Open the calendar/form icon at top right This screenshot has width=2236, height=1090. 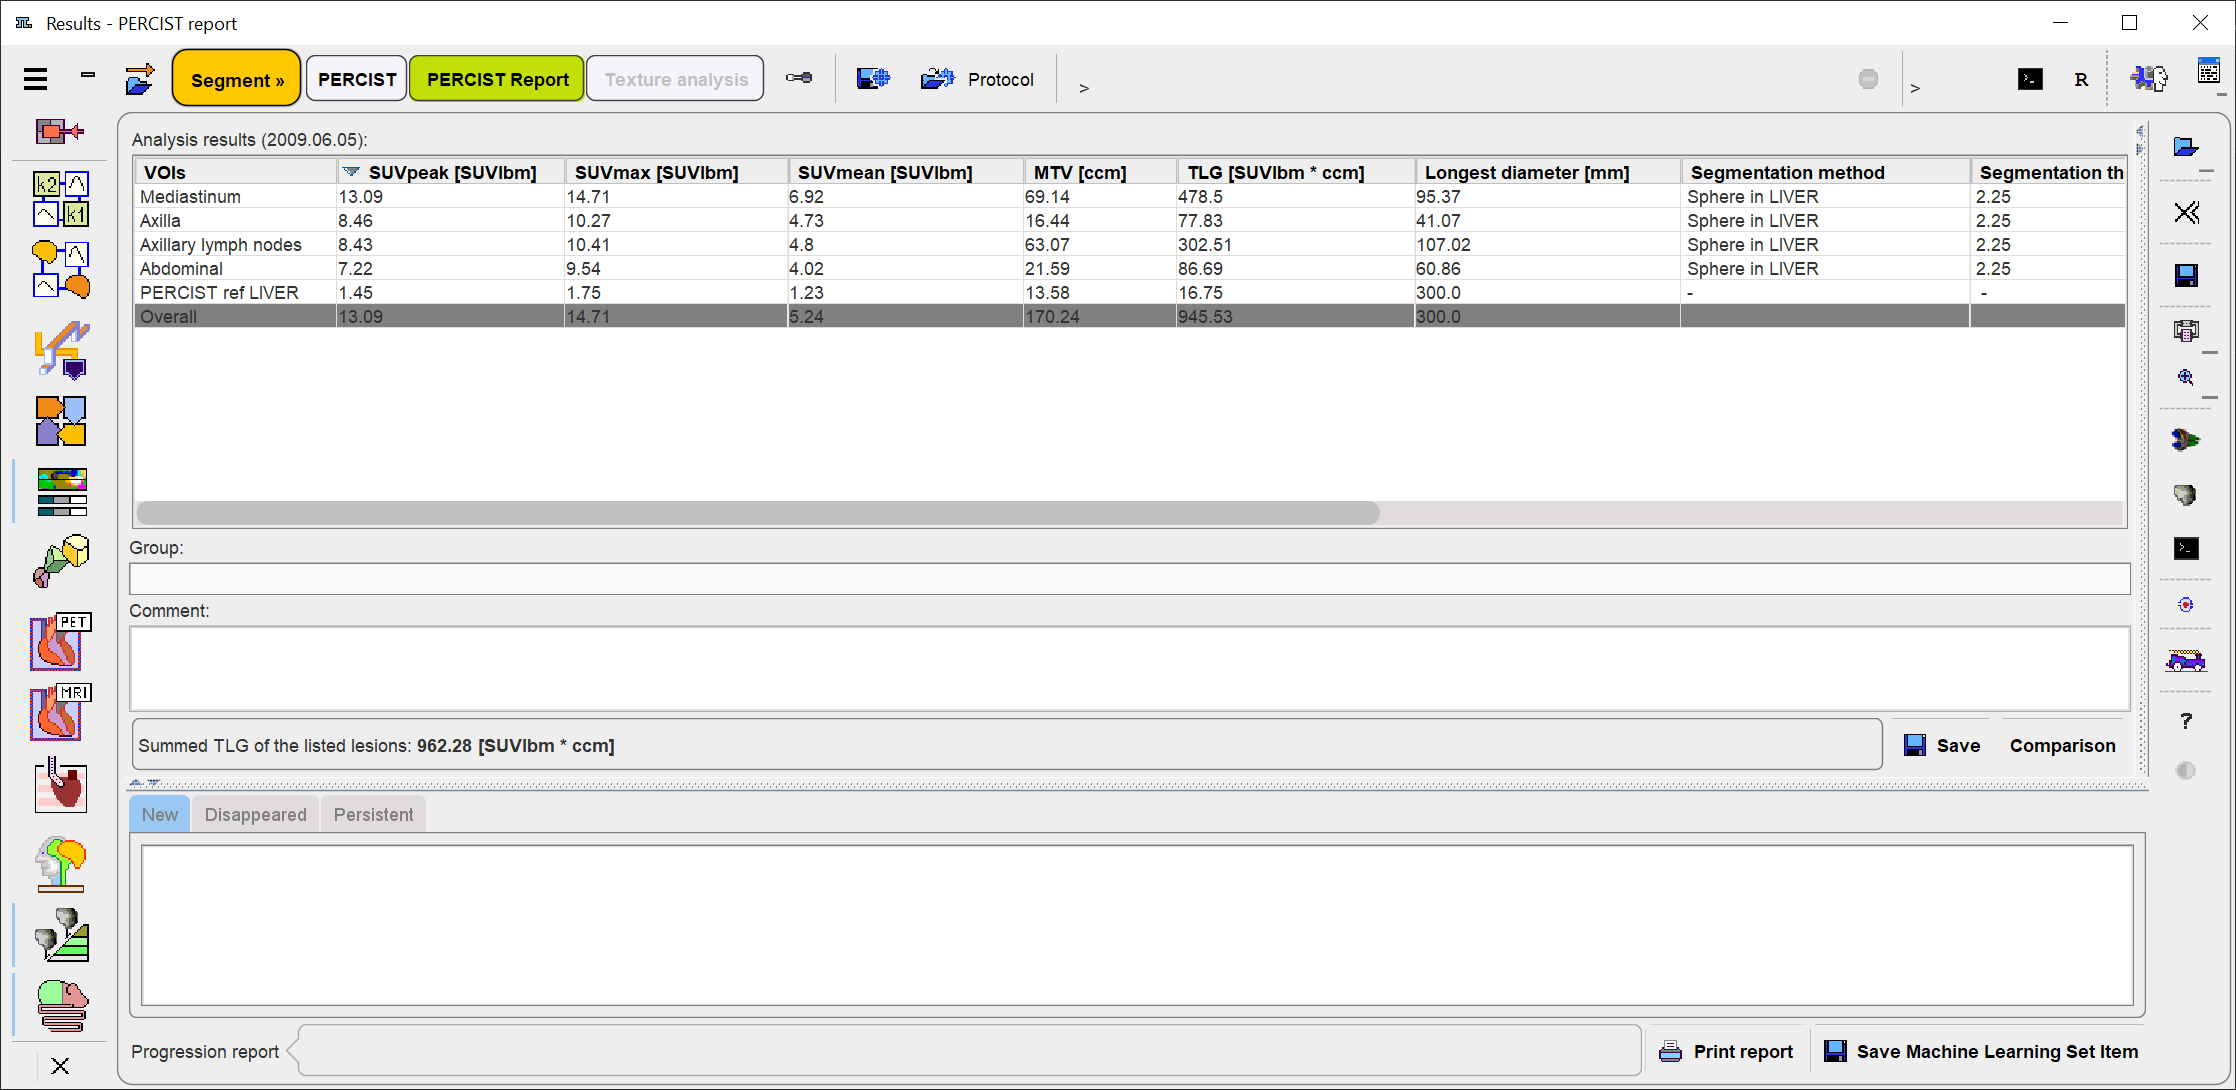2208,72
